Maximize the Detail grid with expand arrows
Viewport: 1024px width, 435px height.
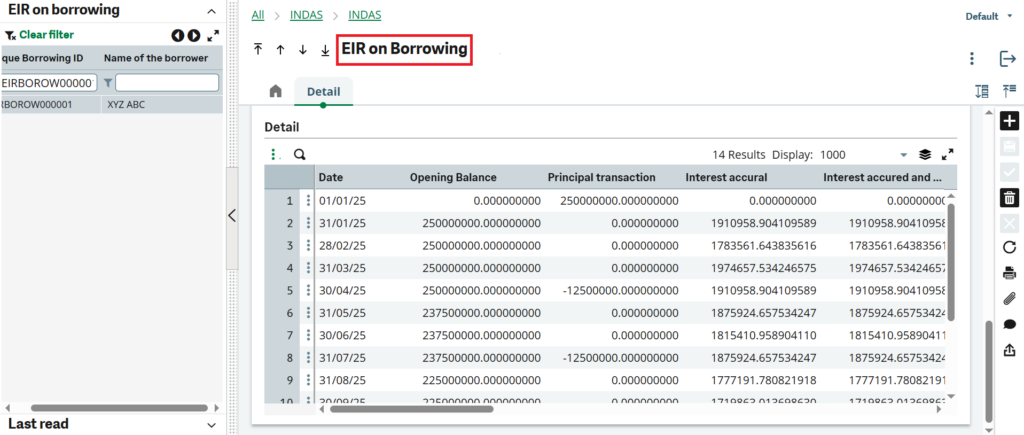pyautogui.click(x=948, y=155)
